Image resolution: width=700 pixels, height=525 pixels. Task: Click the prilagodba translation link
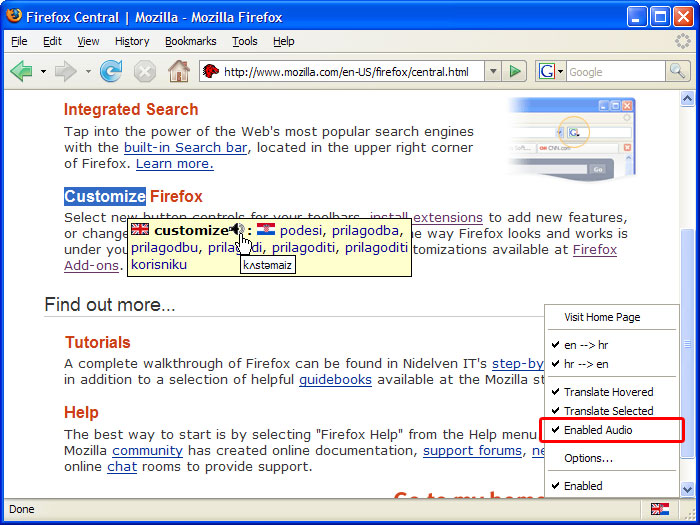click(365, 230)
